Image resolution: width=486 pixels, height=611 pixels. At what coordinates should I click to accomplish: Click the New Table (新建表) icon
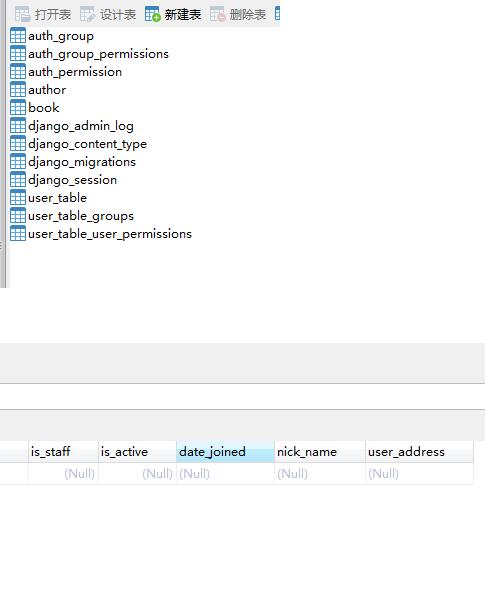[x=152, y=14]
